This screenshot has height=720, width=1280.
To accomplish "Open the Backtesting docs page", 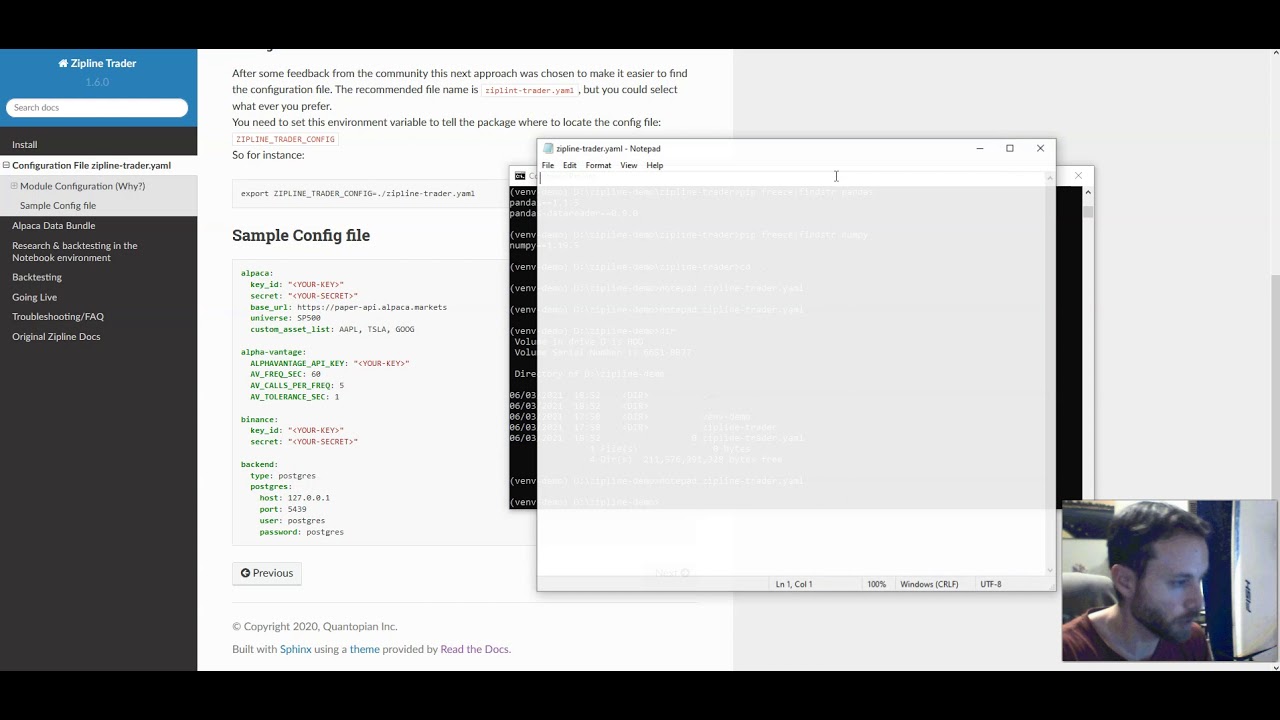I will click(x=37, y=277).
